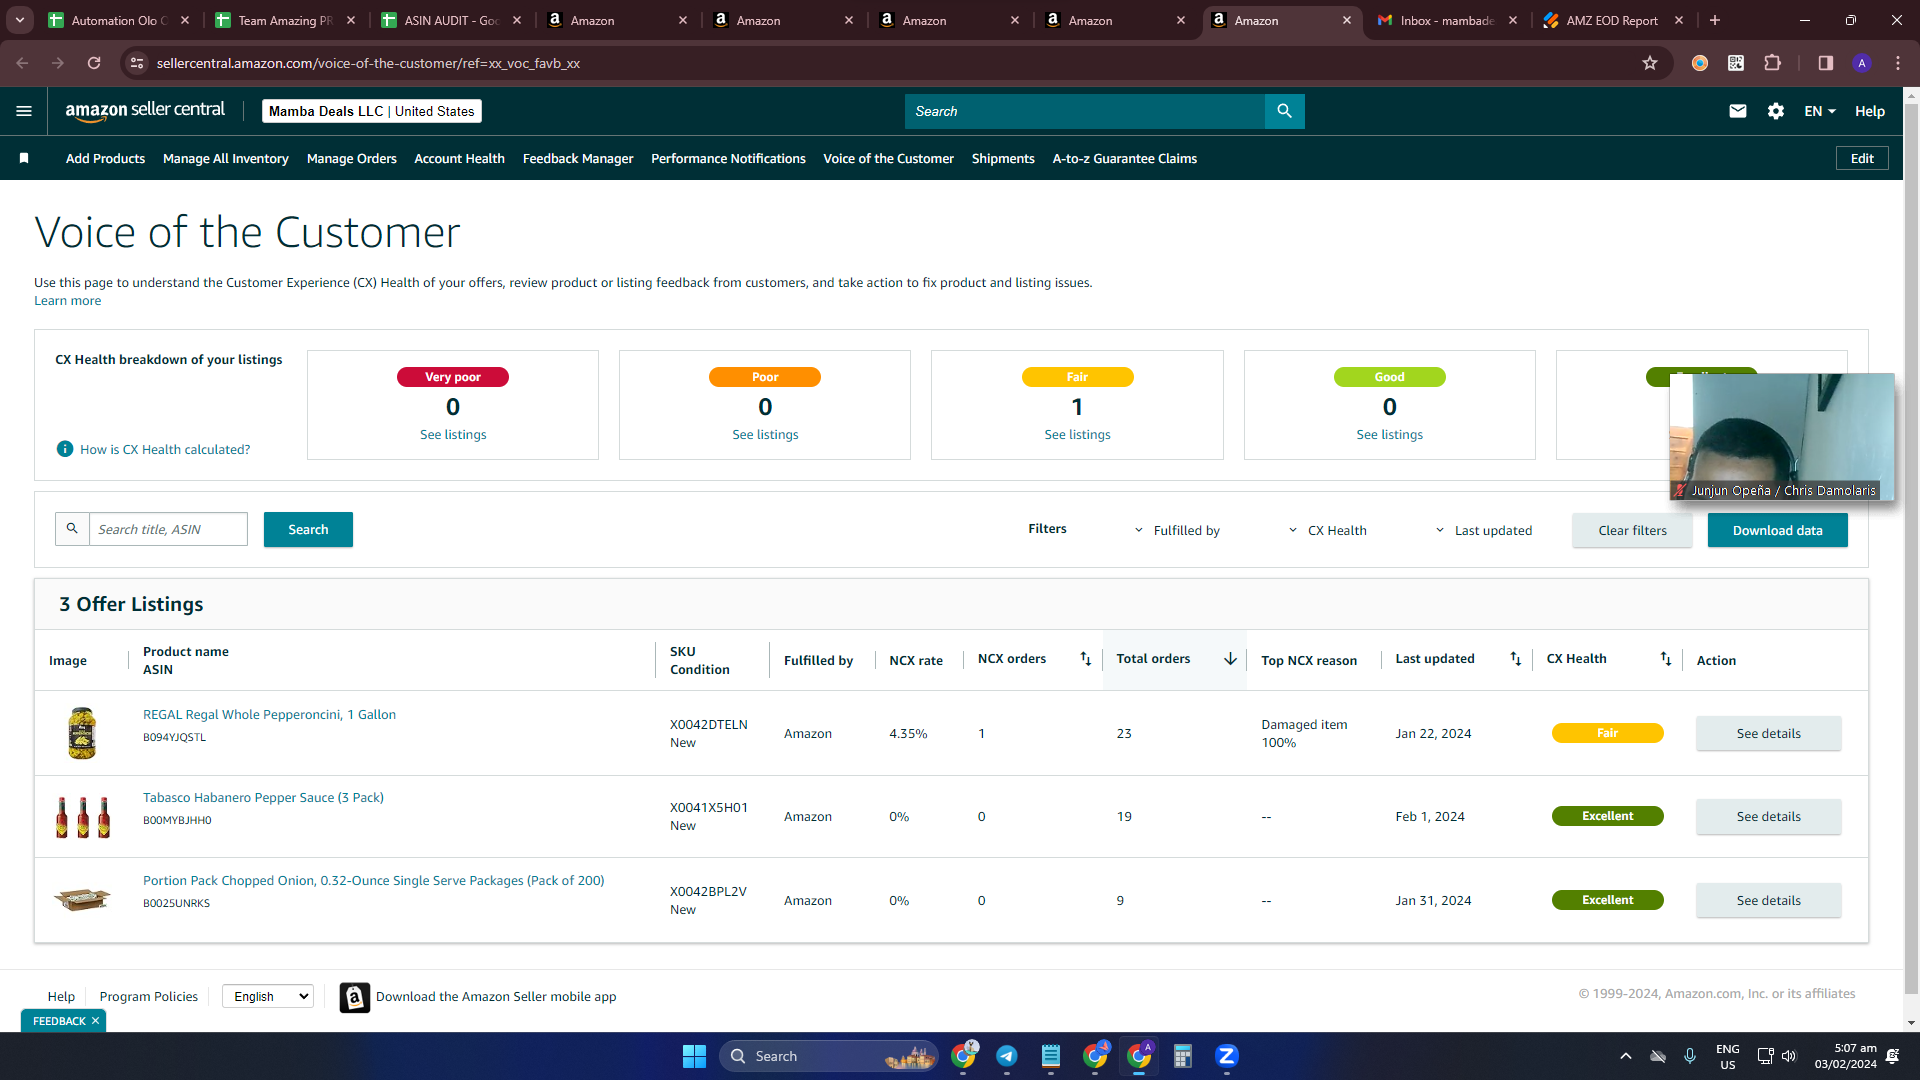1920x1080 pixels.
Task: See listings under Very poor
Action: pyautogui.click(x=453, y=434)
